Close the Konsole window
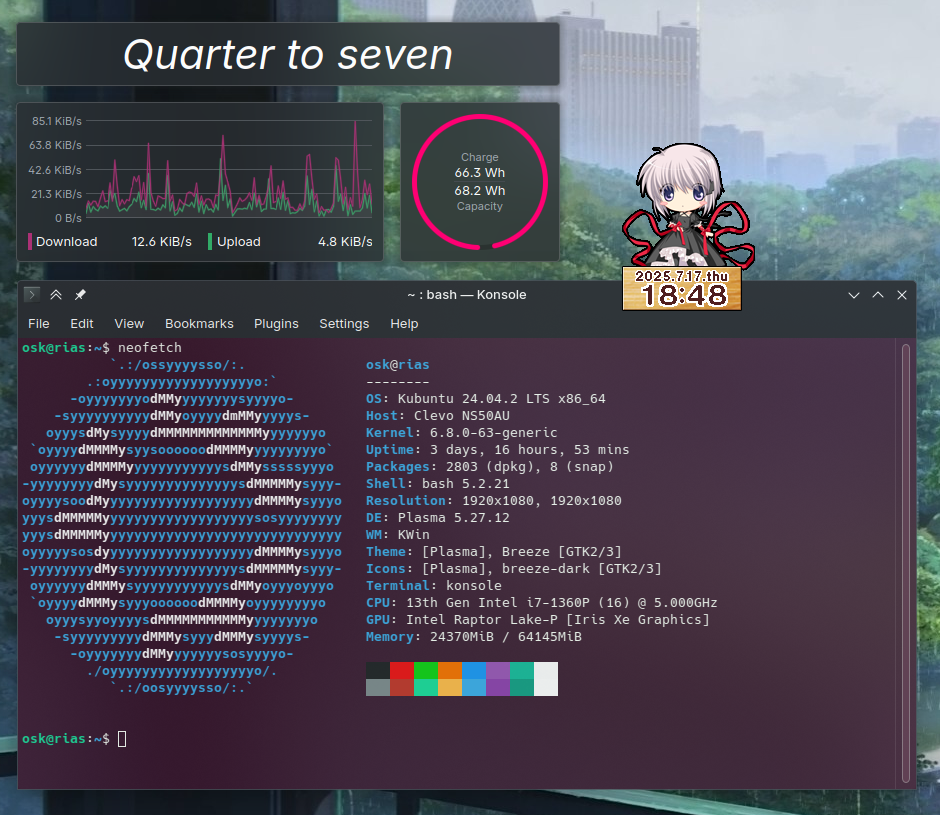Screen dimensions: 940x815 pos(902,295)
